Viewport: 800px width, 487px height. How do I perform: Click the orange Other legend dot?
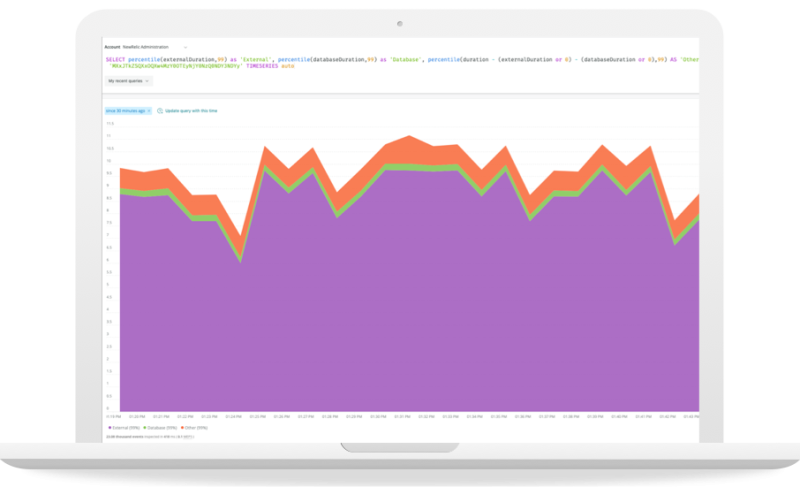point(182,427)
